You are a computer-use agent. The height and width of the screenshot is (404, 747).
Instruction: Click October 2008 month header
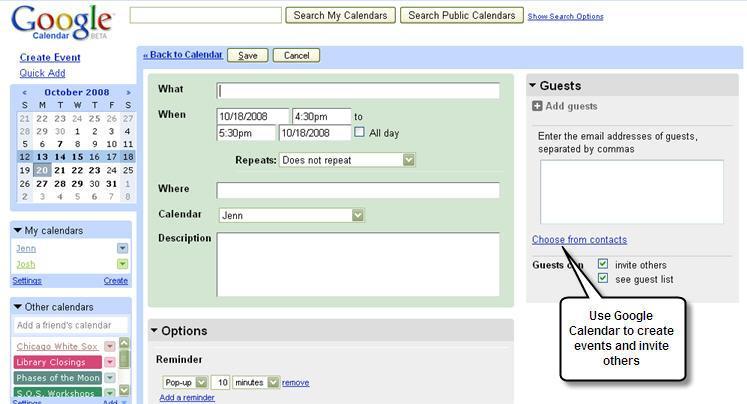pos(77,92)
